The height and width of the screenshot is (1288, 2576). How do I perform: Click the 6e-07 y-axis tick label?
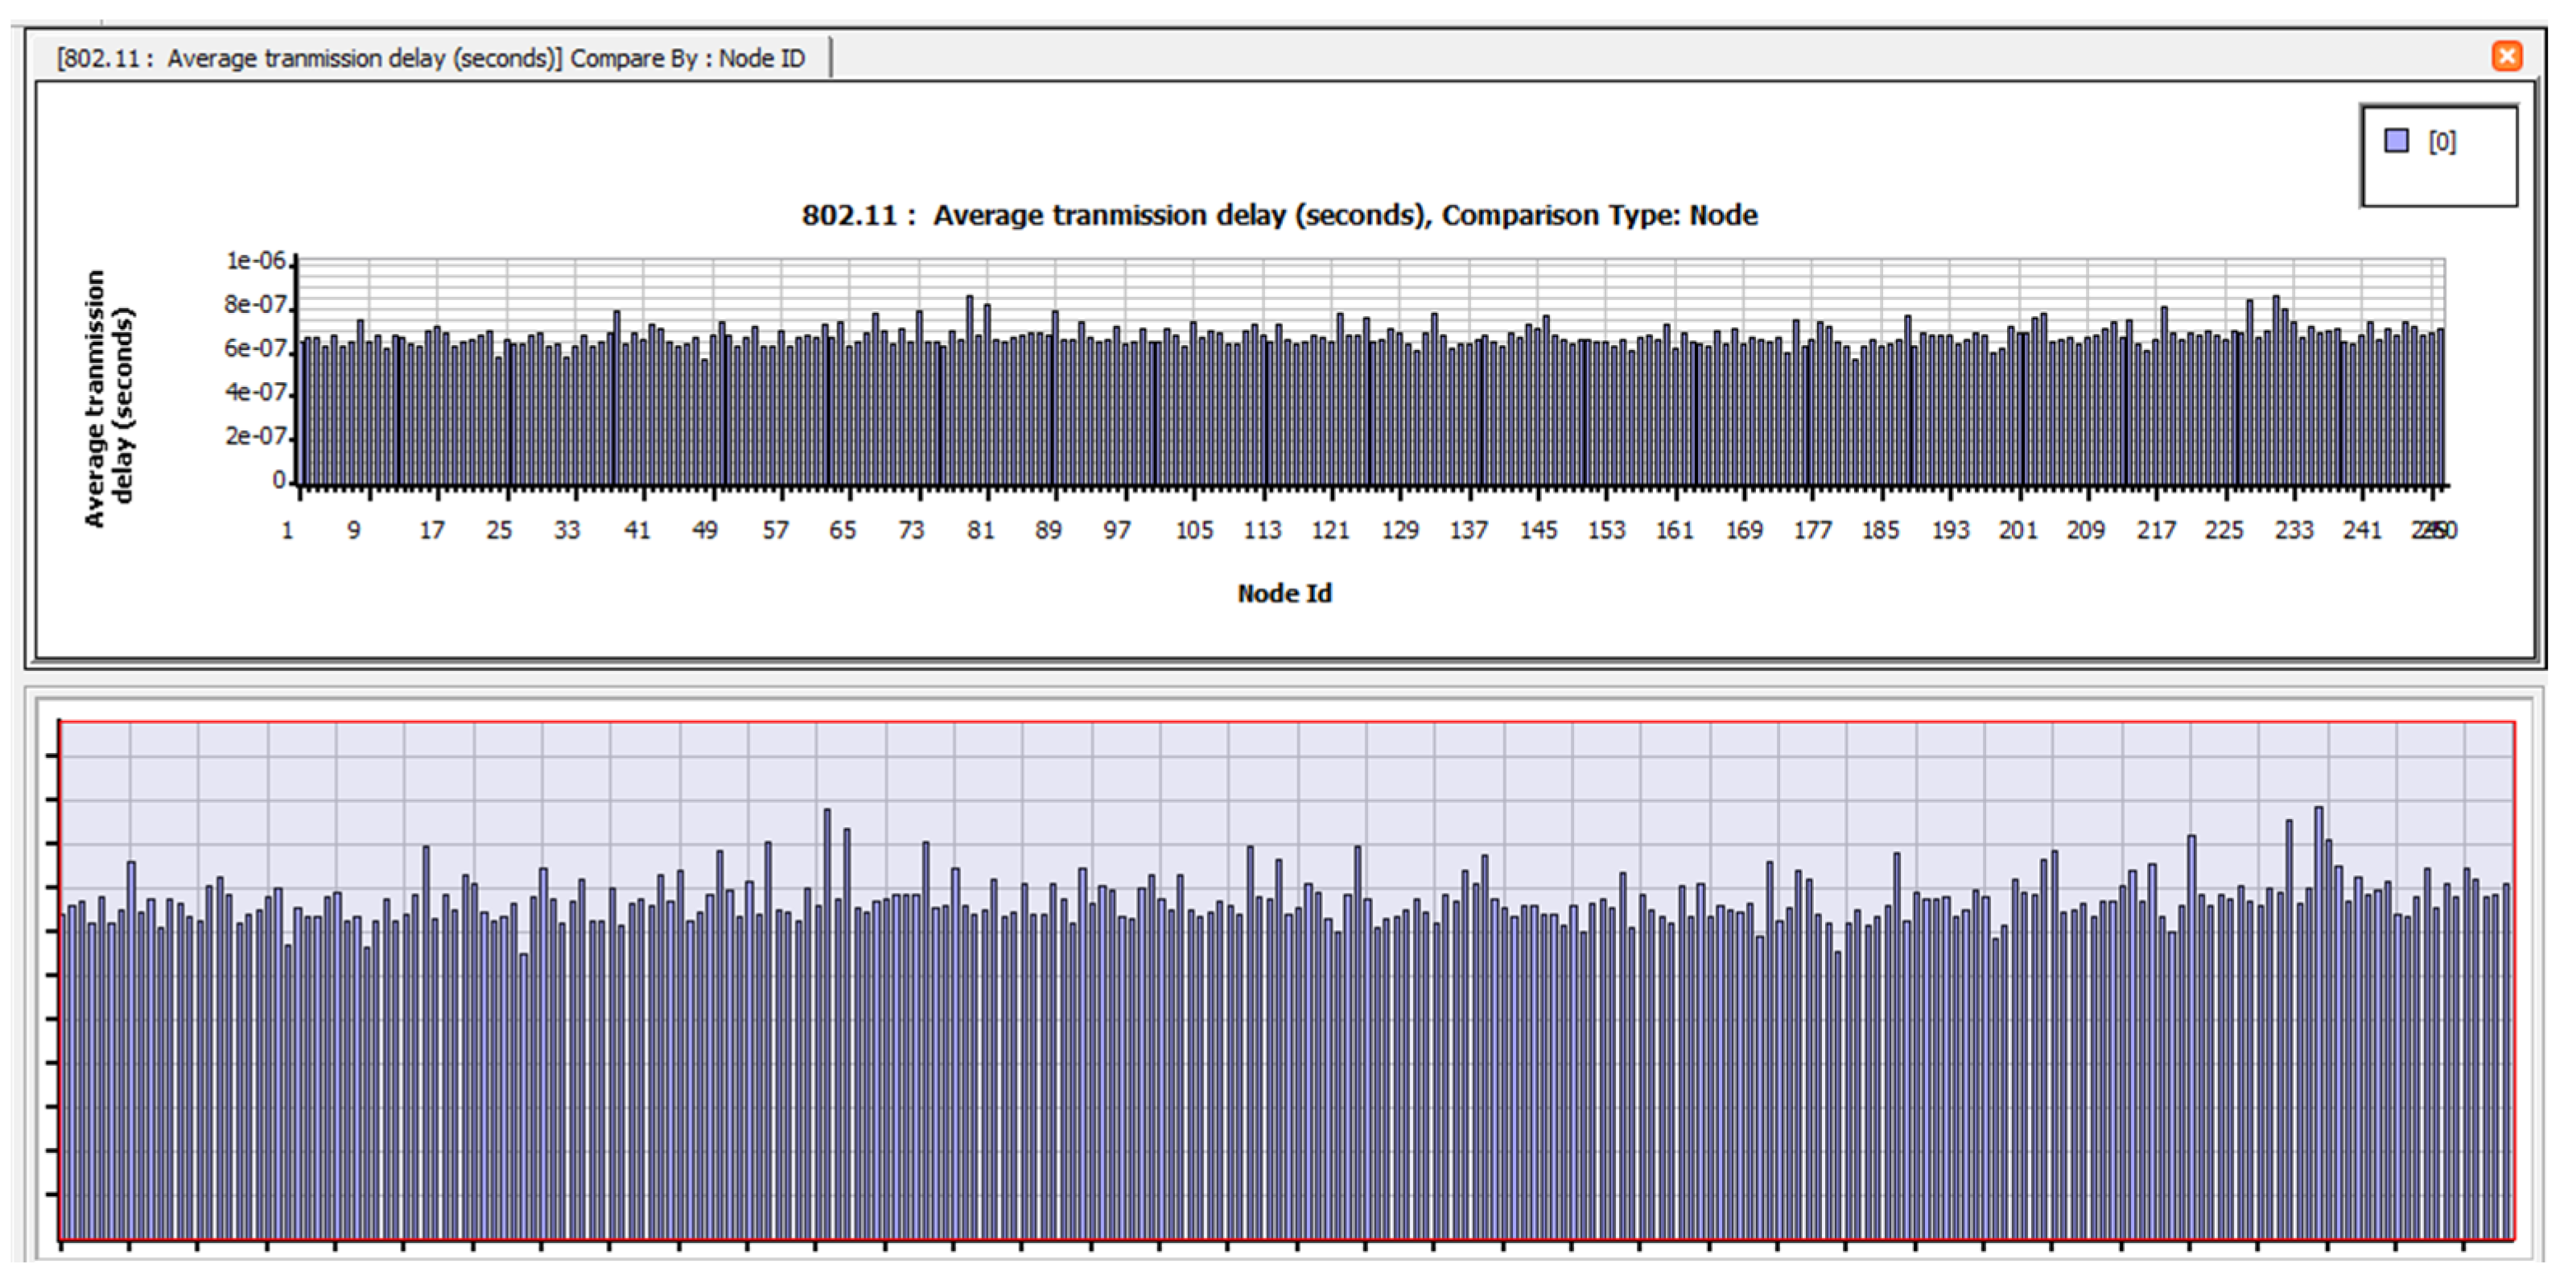(x=256, y=348)
